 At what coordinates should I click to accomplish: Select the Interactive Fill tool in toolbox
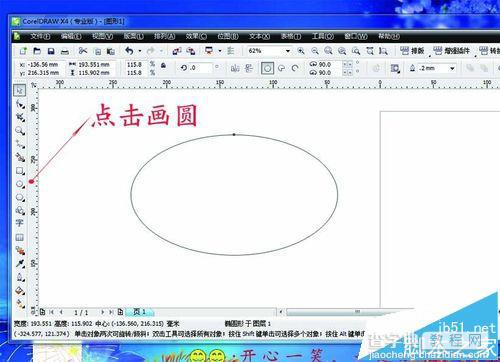coord(20,304)
